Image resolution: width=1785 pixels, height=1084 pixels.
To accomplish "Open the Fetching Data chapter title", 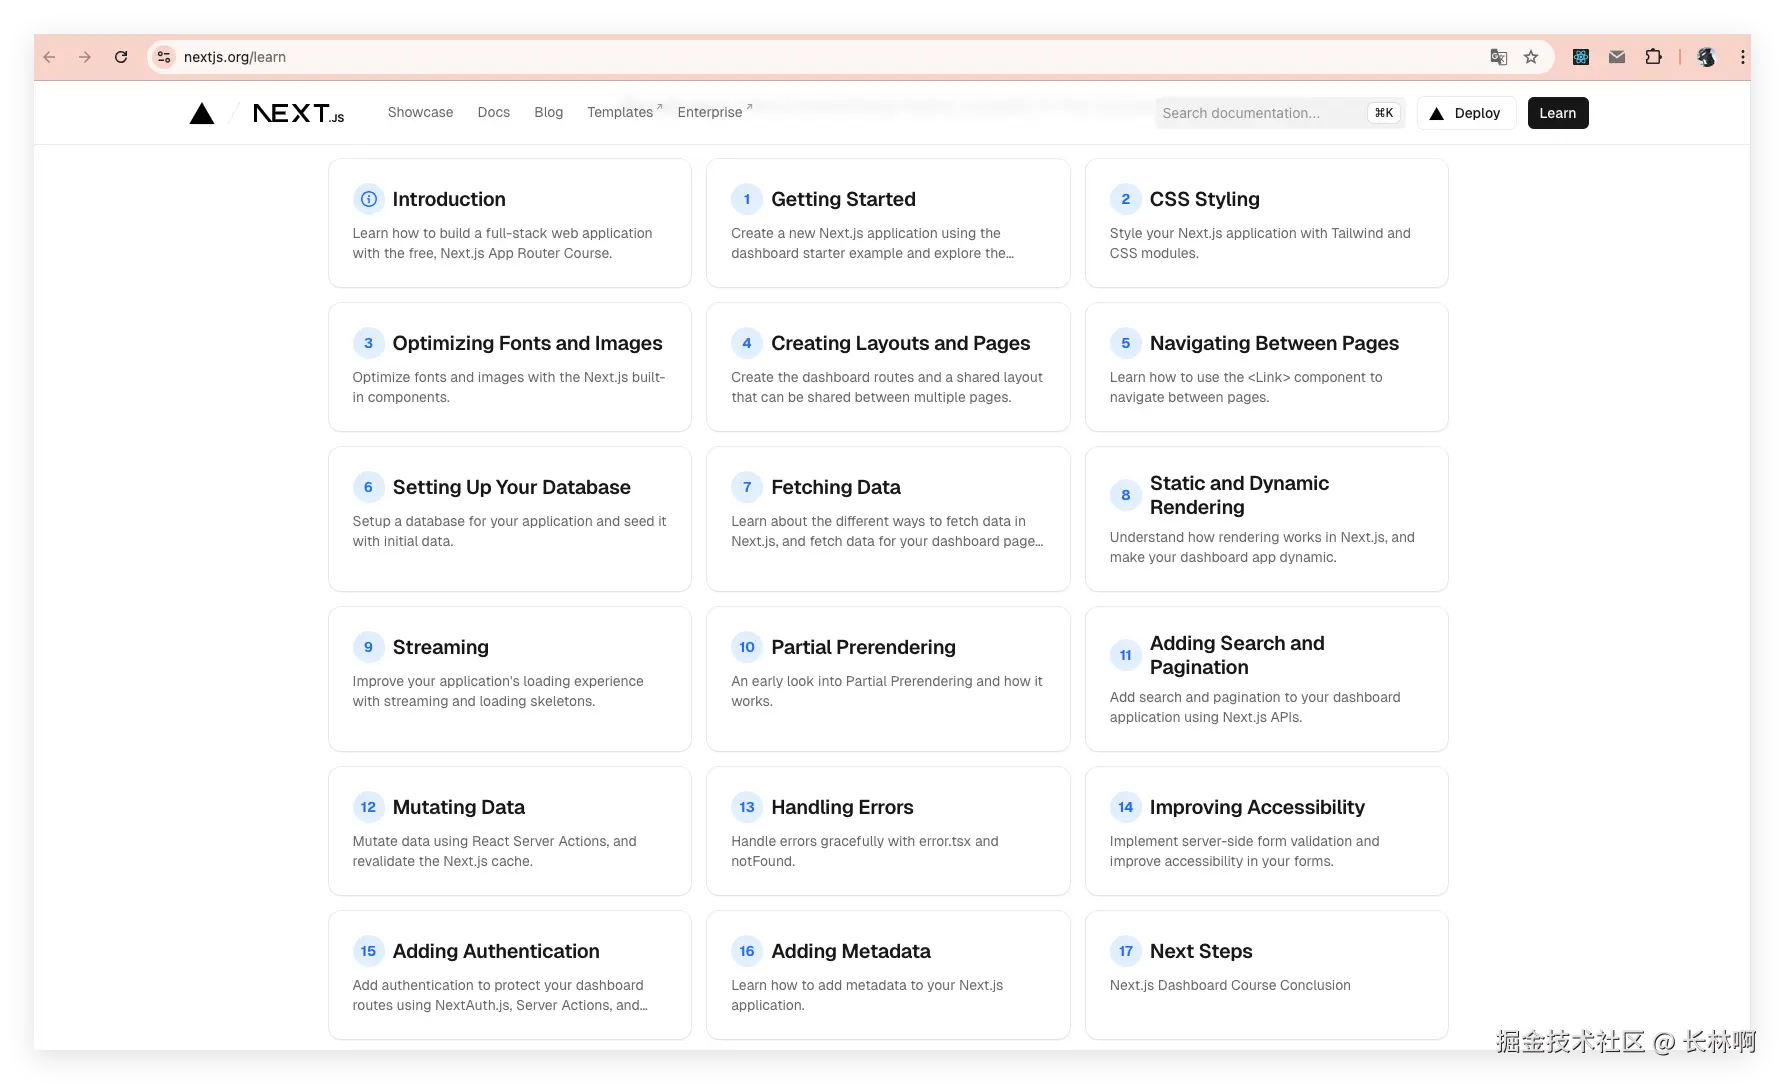I will tap(836, 487).
